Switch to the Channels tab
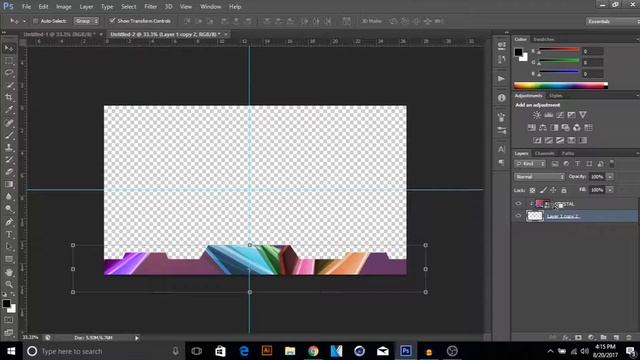 tap(544, 153)
